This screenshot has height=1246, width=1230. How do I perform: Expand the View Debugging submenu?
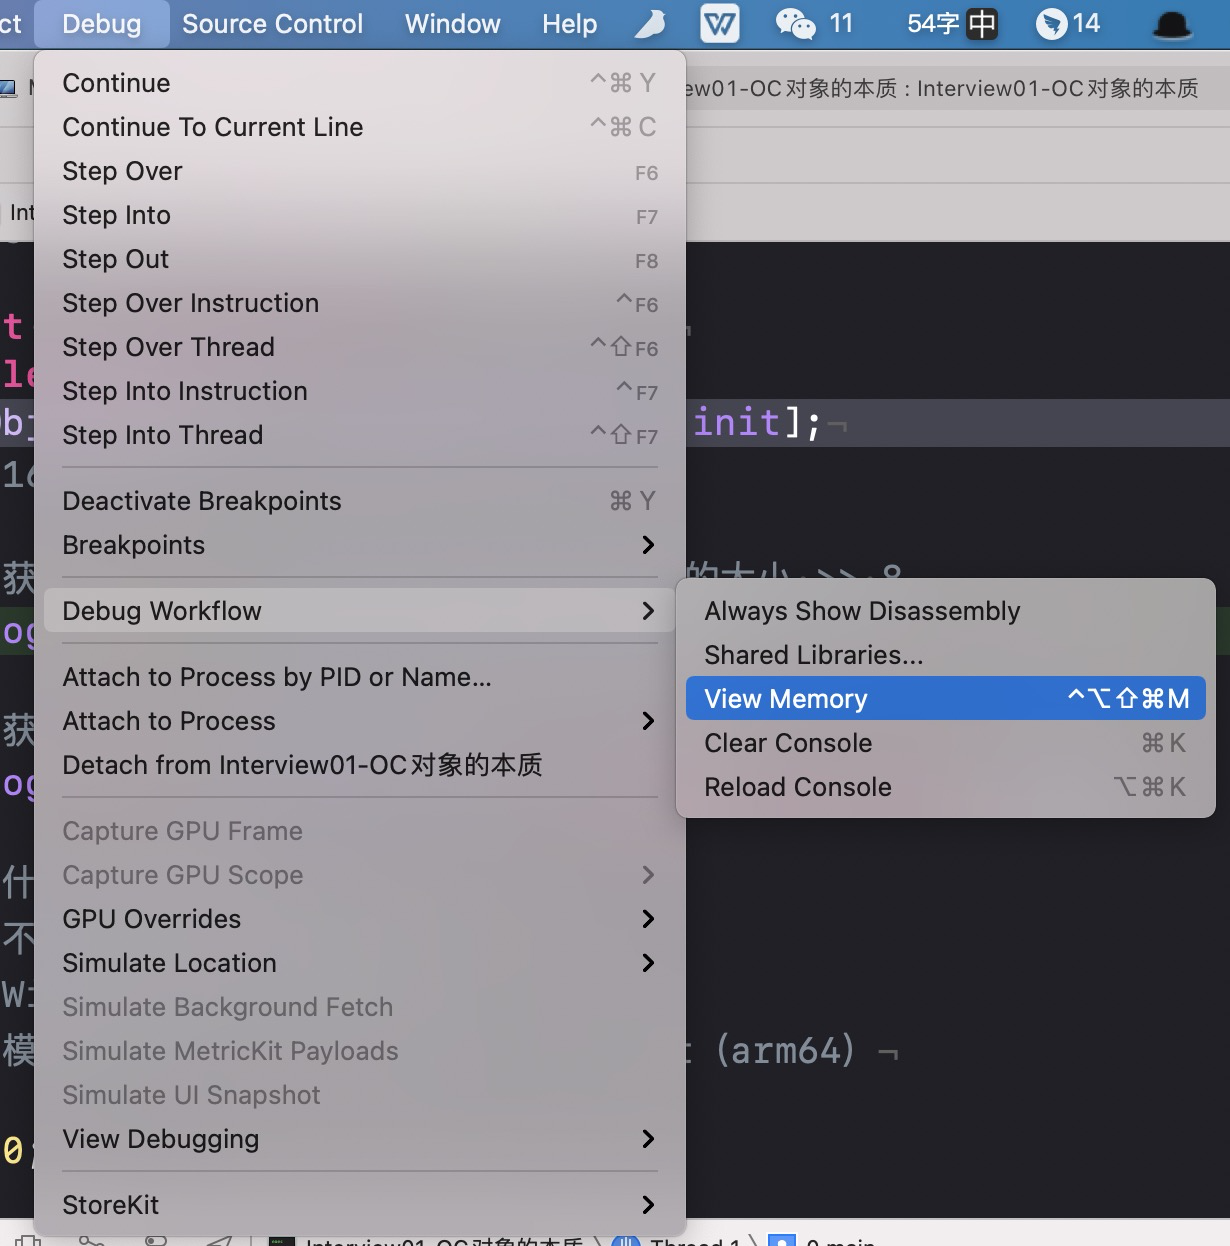tap(360, 1139)
